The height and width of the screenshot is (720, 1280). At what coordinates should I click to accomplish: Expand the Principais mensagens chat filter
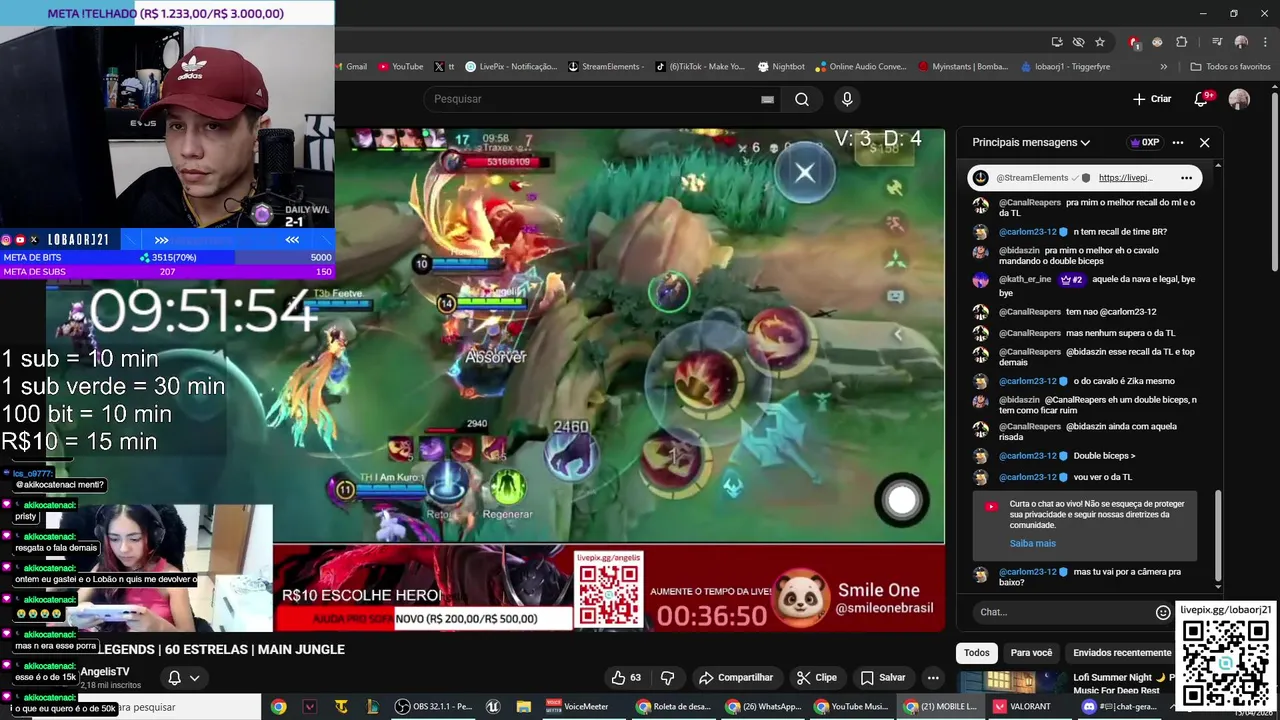pyautogui.click(x=1031, y=142)
